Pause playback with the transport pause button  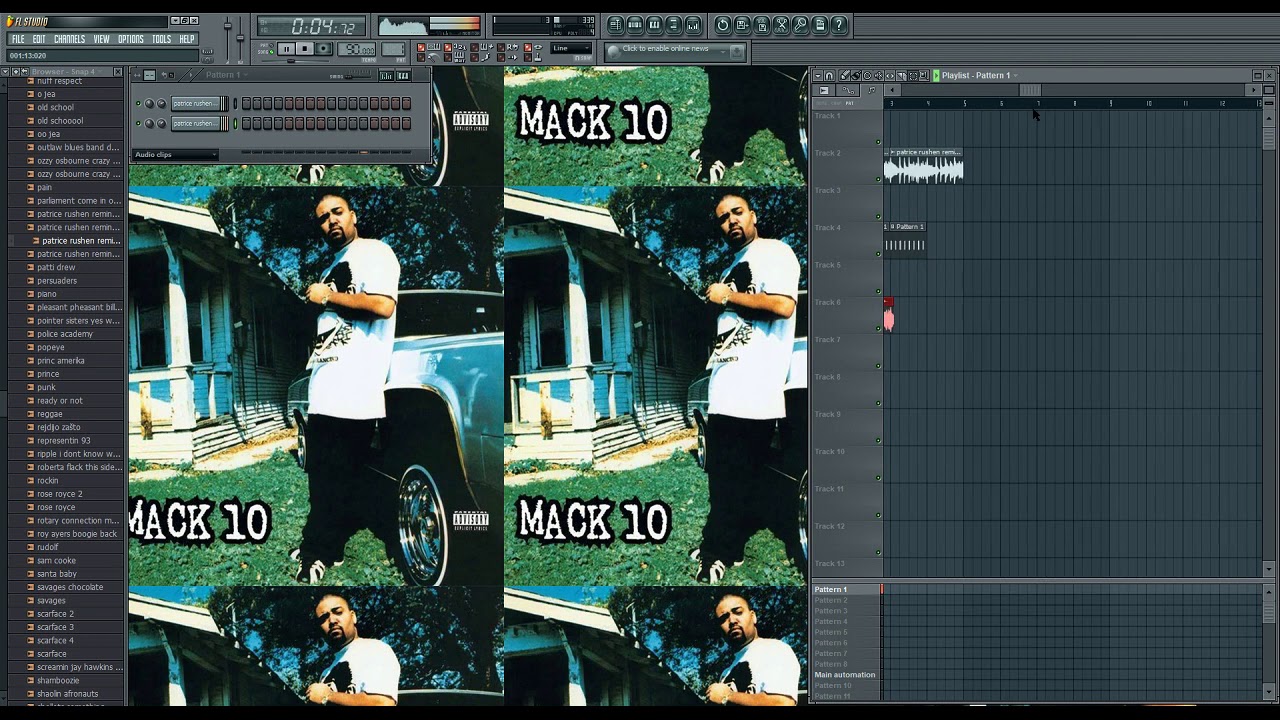(x=287, y=48)
